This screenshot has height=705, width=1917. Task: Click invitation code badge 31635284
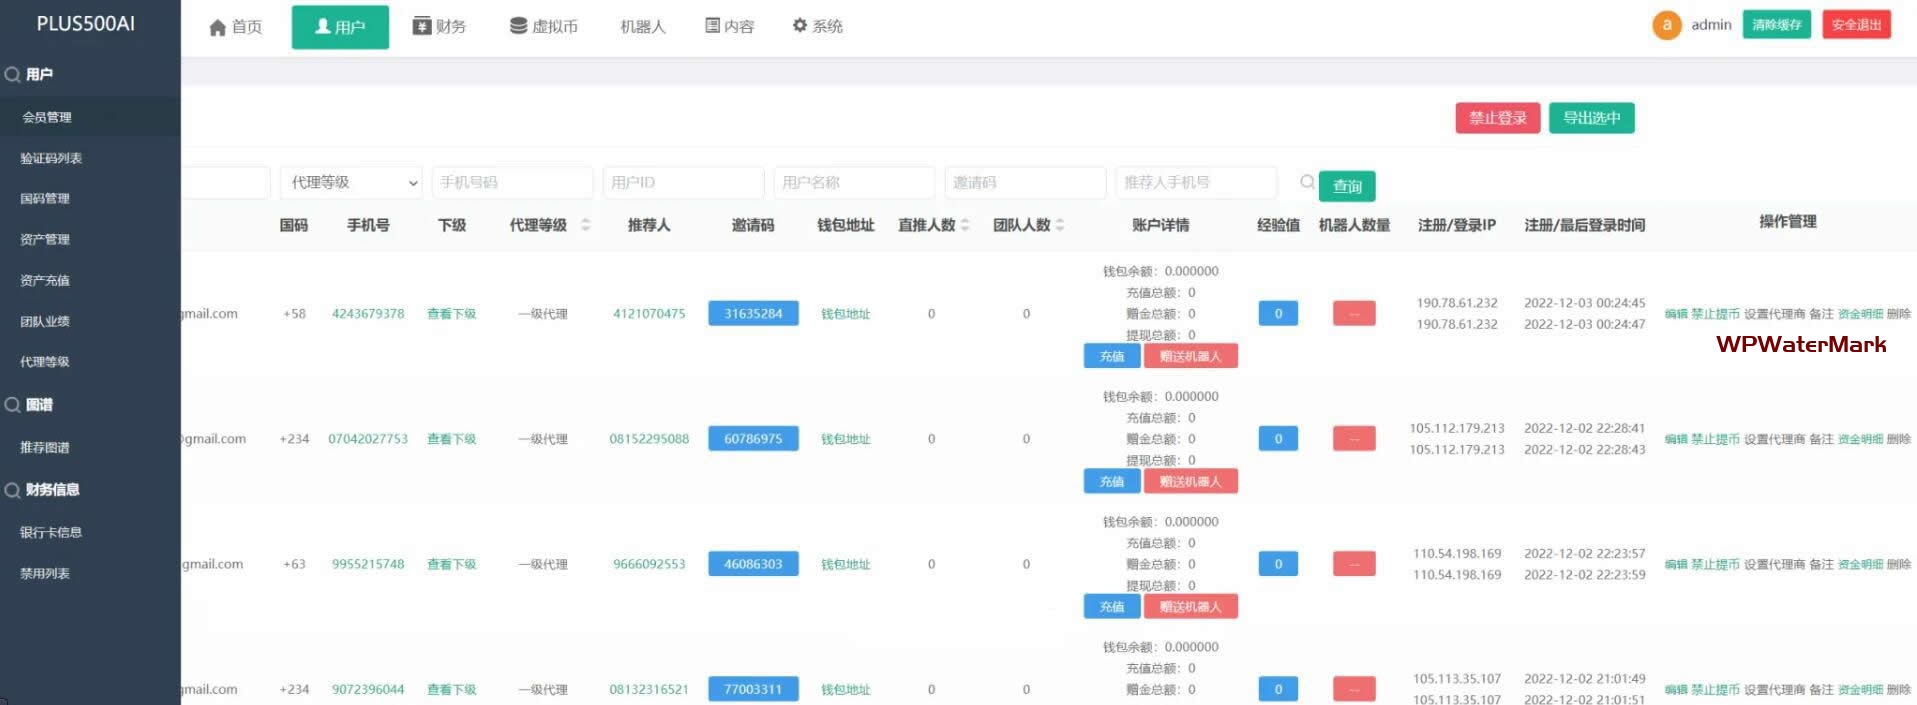tap(753, 314)
